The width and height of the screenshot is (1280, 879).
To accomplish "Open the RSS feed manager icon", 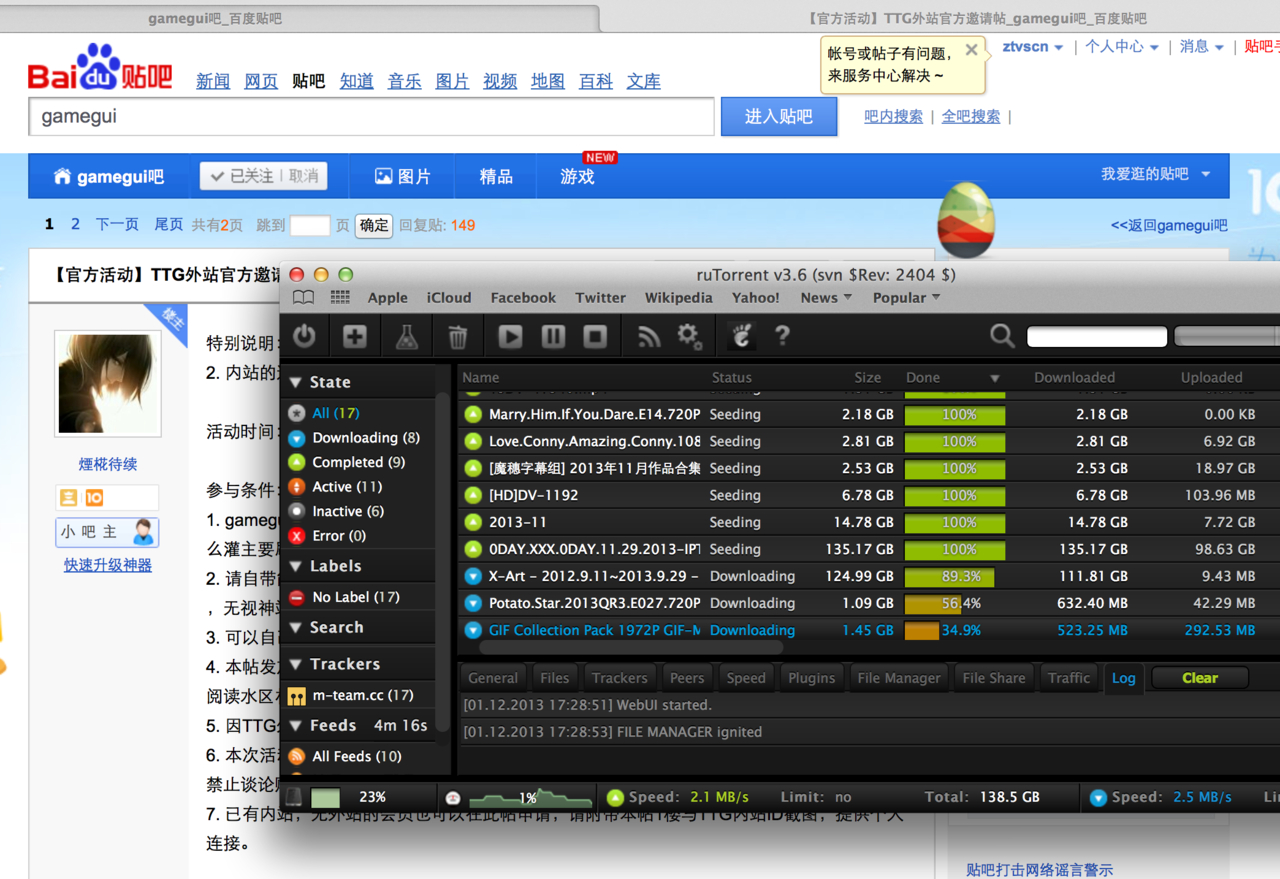I will point(649,337).
